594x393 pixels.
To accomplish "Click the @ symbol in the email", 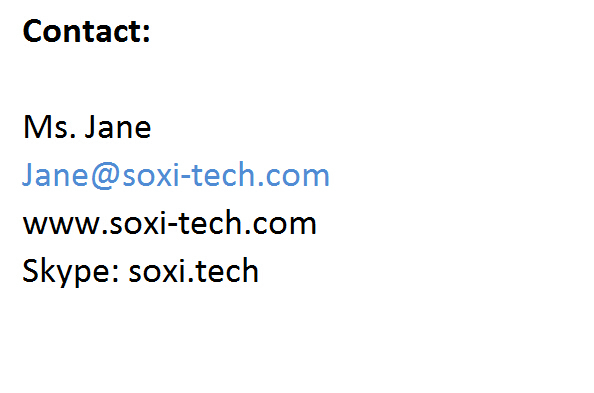I will [x=106, y=176].
